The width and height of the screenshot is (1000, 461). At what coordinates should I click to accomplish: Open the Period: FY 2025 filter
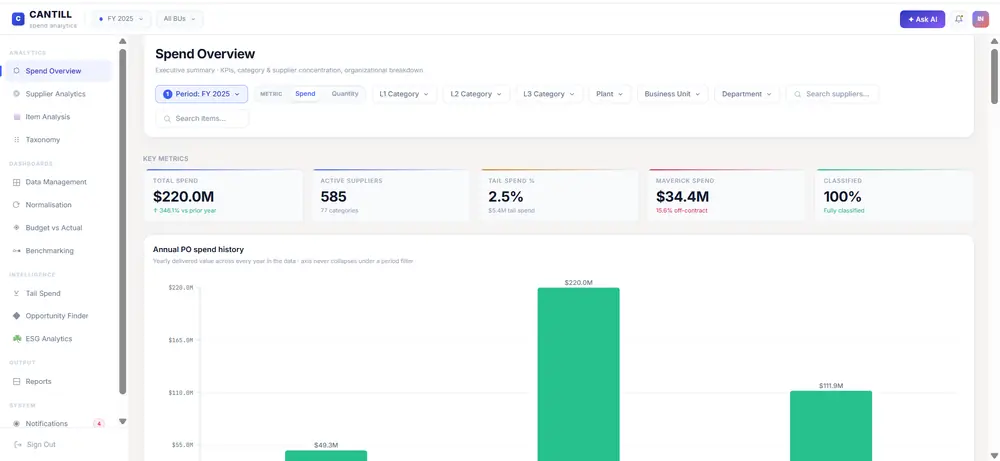click(202, 94)
